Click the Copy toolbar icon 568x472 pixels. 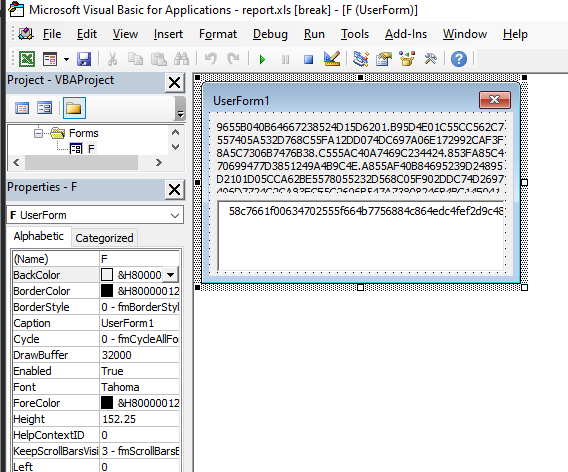pyautogui.click(x=135, y=59)
